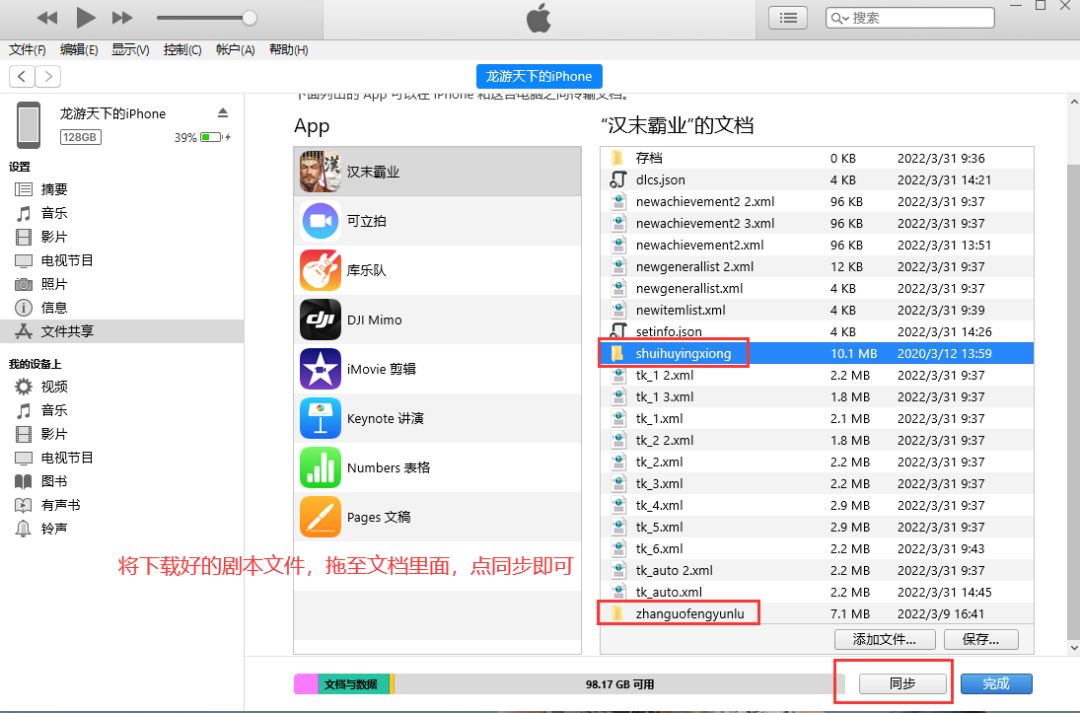
Task: Open the 控制(C) menu
Action: pos(183,50)
